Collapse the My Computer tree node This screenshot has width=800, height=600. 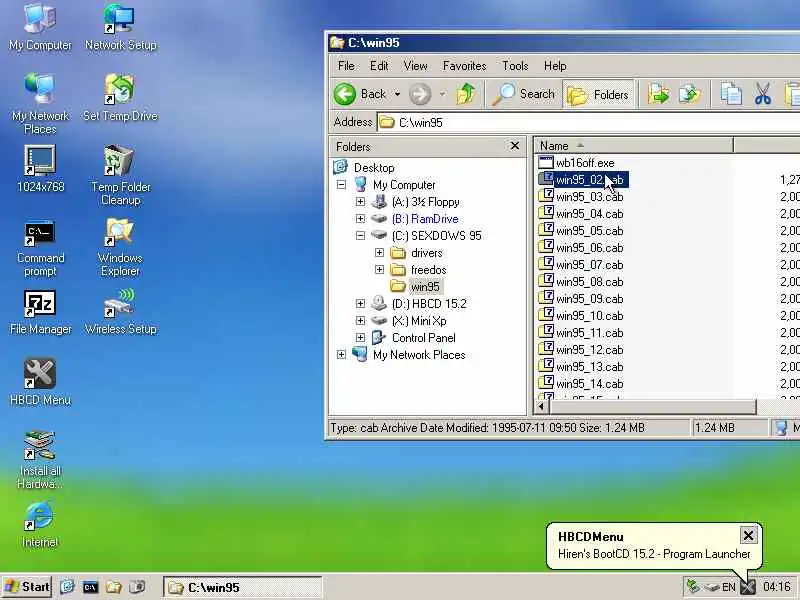[x=341, y=185]
